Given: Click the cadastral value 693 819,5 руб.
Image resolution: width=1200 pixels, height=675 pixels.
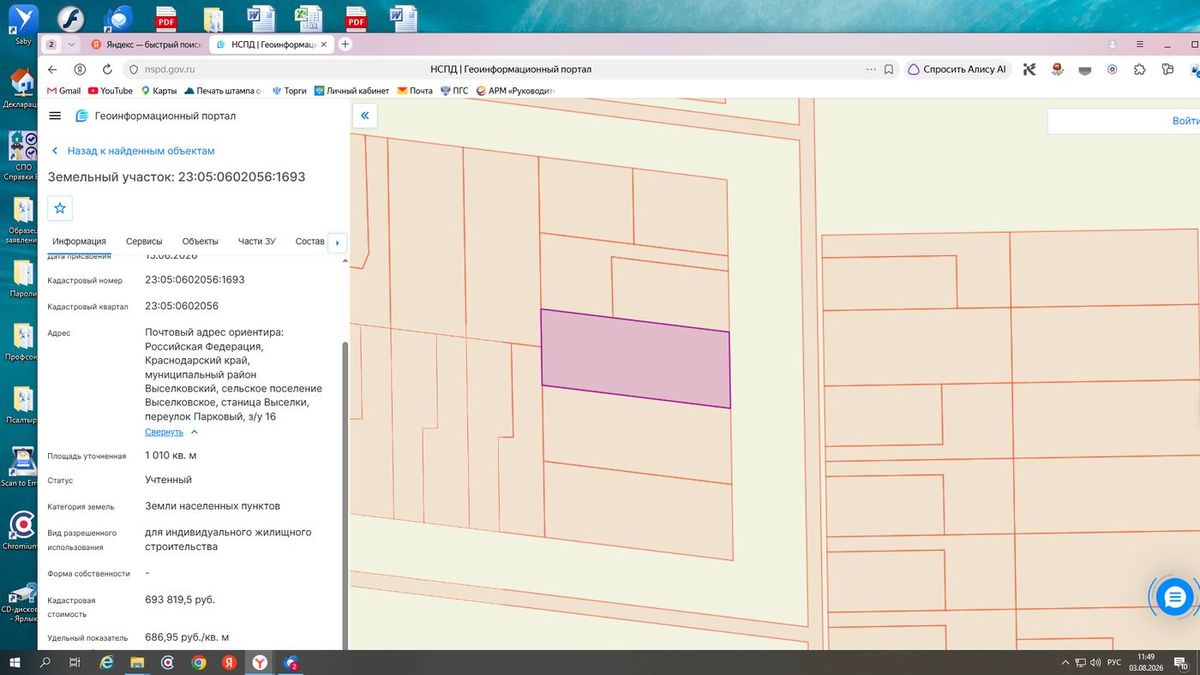Looking at the screenshot, I should [x=180, y=600].
